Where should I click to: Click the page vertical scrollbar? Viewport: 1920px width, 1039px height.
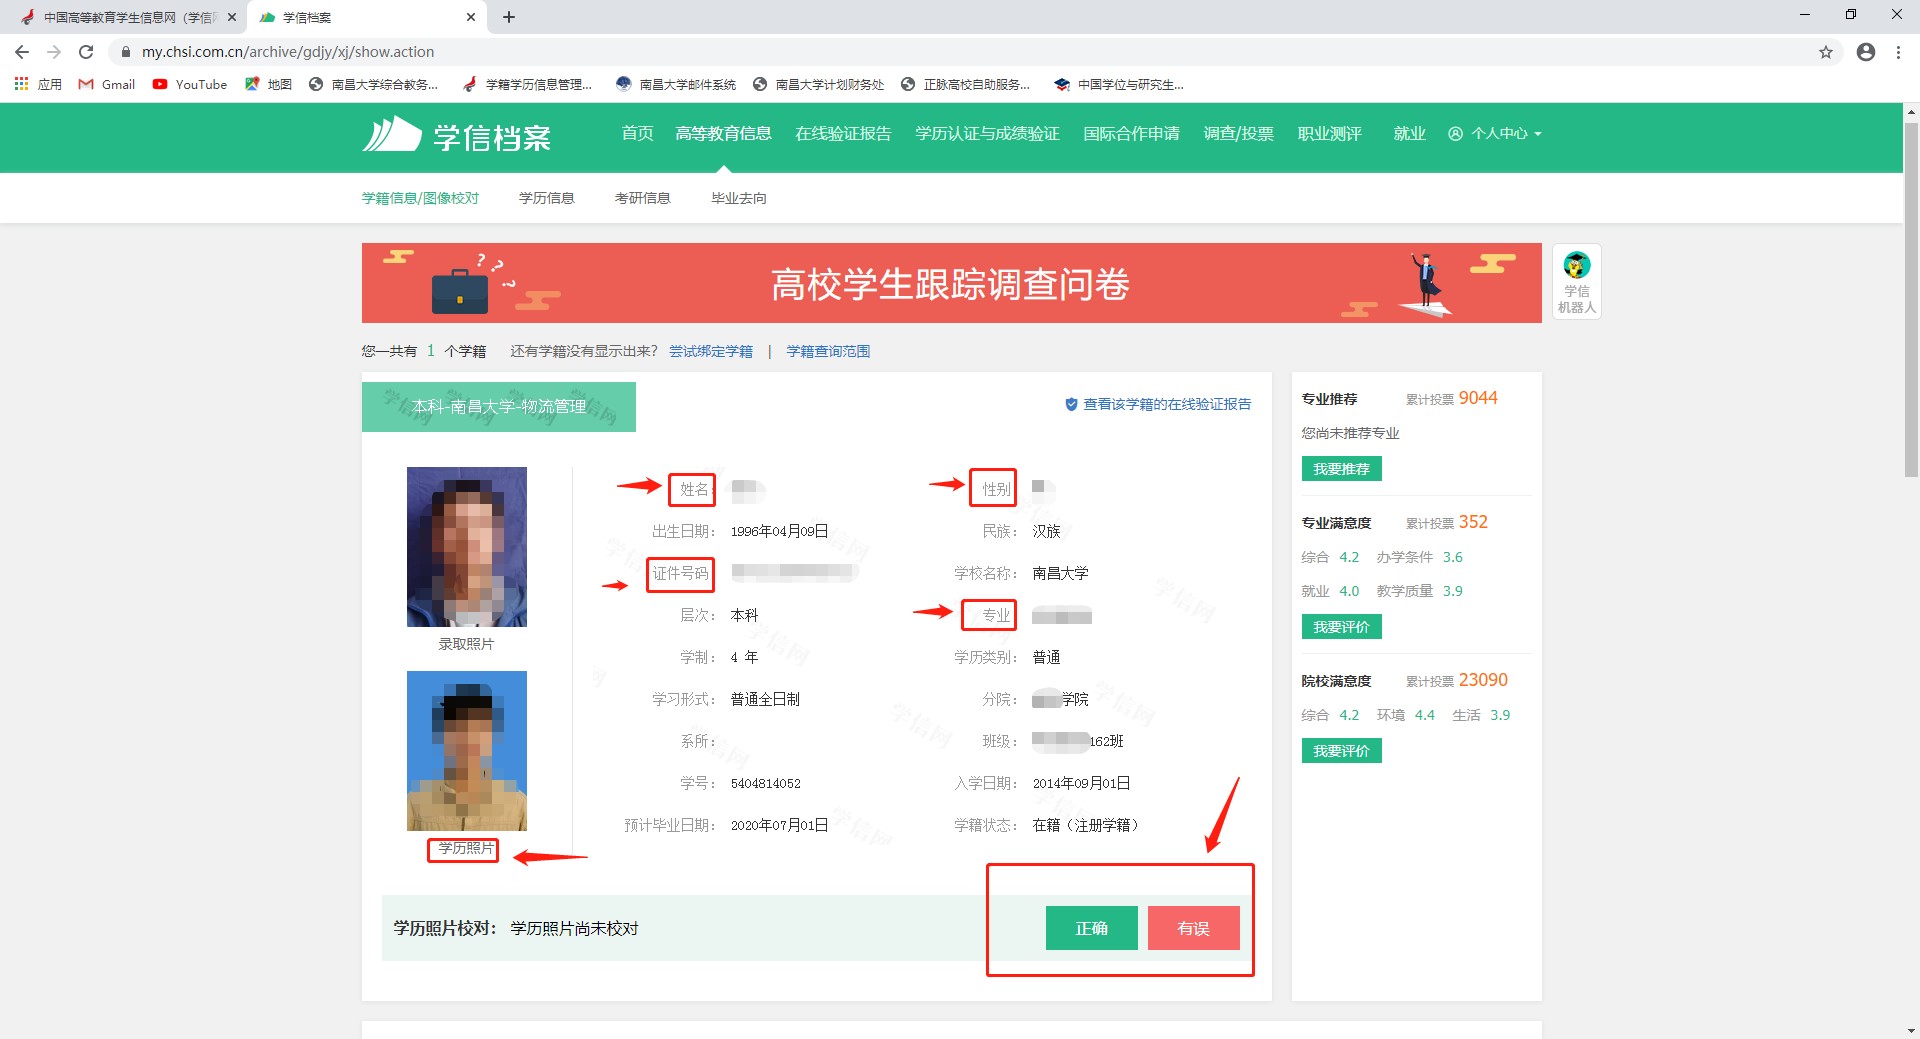tap(1911, 300)
